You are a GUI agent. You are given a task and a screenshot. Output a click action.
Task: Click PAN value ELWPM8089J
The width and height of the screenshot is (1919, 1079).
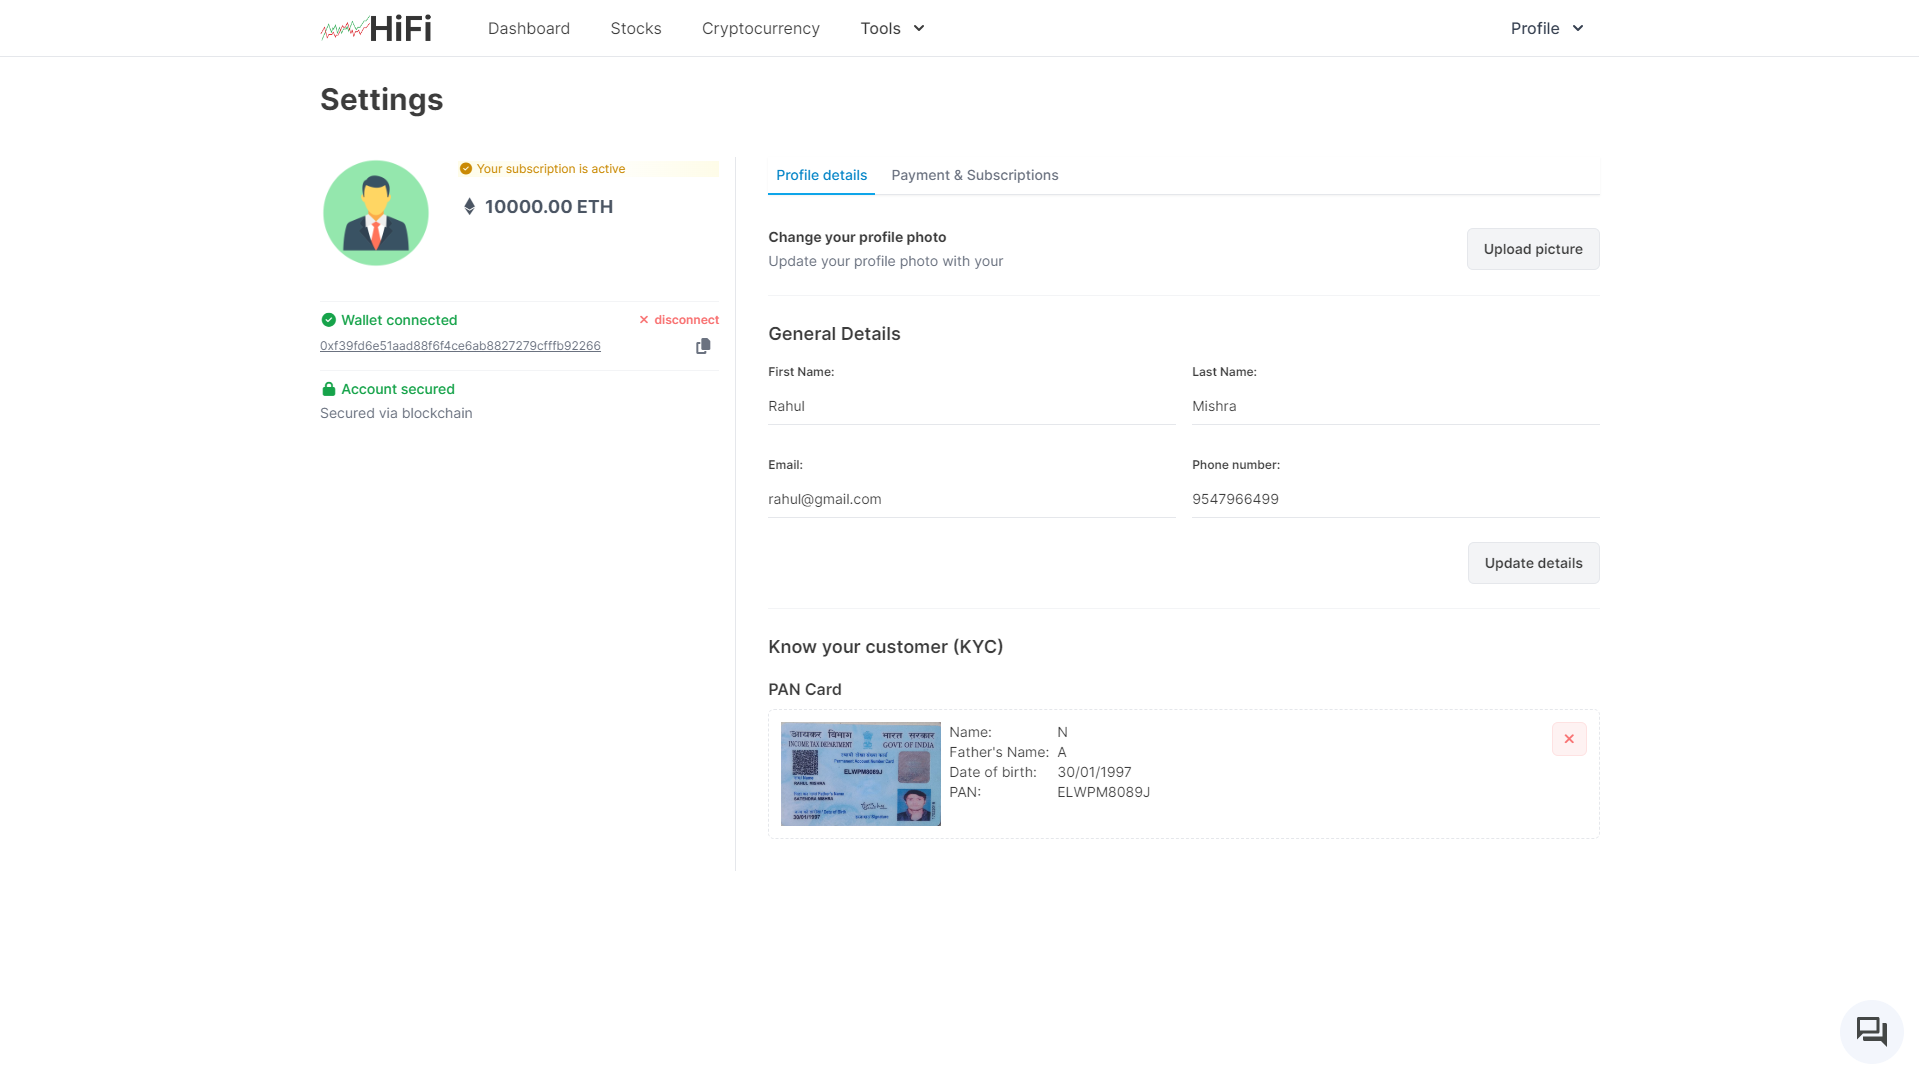tap(1103, 792)
